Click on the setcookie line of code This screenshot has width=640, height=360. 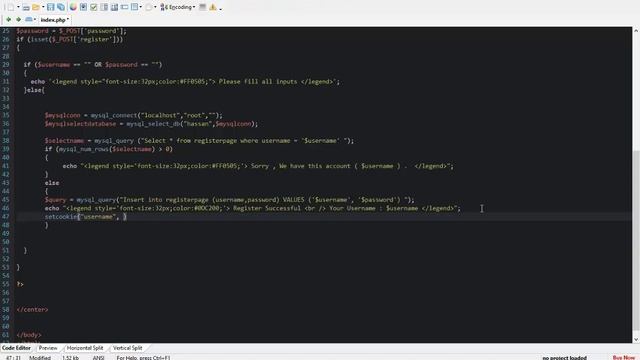86,217
